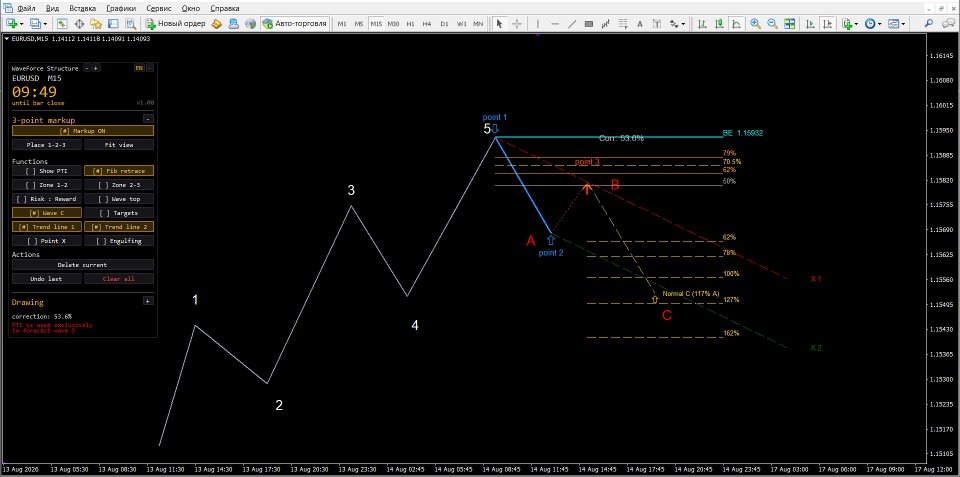This screenshot has width=960, height=477.
Task: Open the Файл menu
Action: 26,9
